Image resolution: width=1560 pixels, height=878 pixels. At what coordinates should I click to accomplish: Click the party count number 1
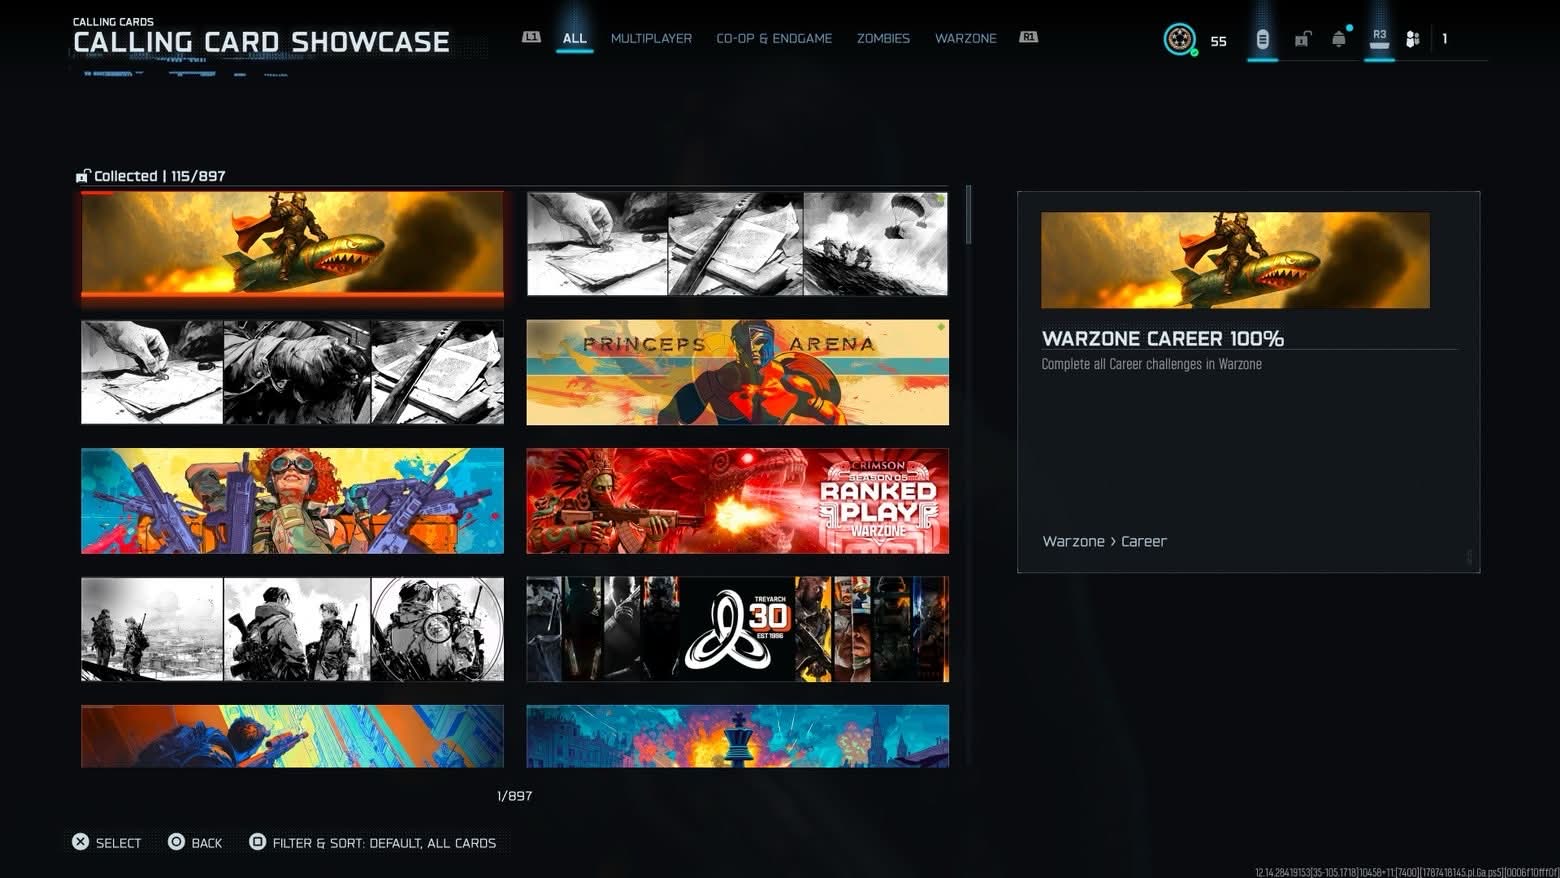(x=1444, y=39)
